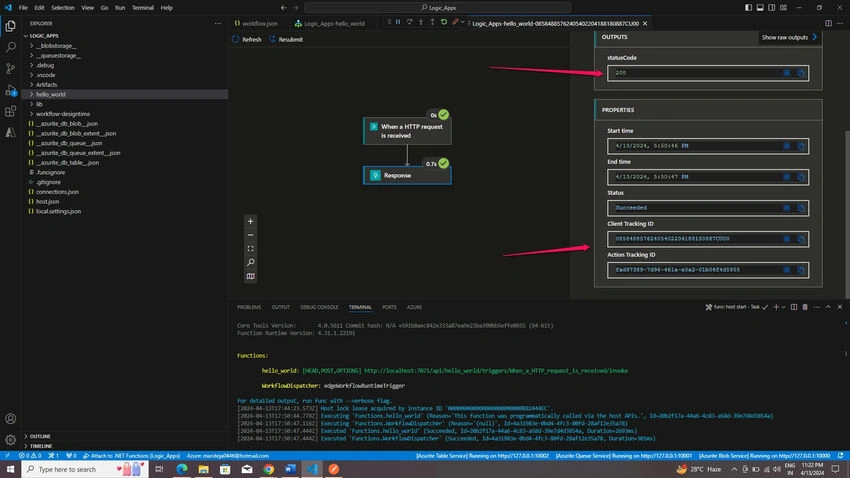850x478 pixels.
Task: Open the Azure view in activity bar
Action: pyautogui.click(x=10, y=132)
